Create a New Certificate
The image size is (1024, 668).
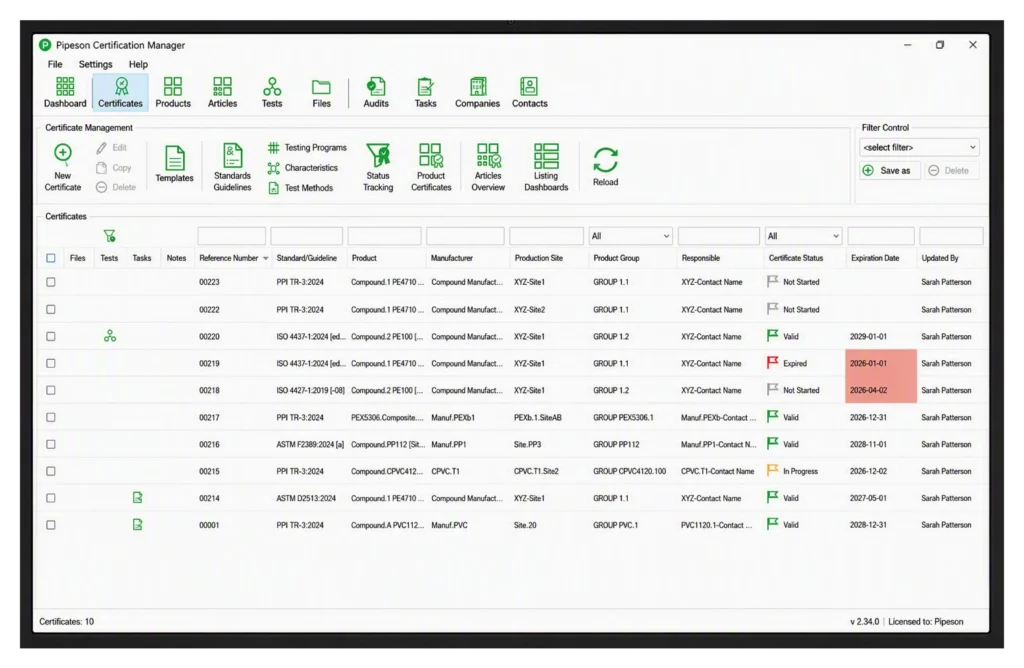63,167
